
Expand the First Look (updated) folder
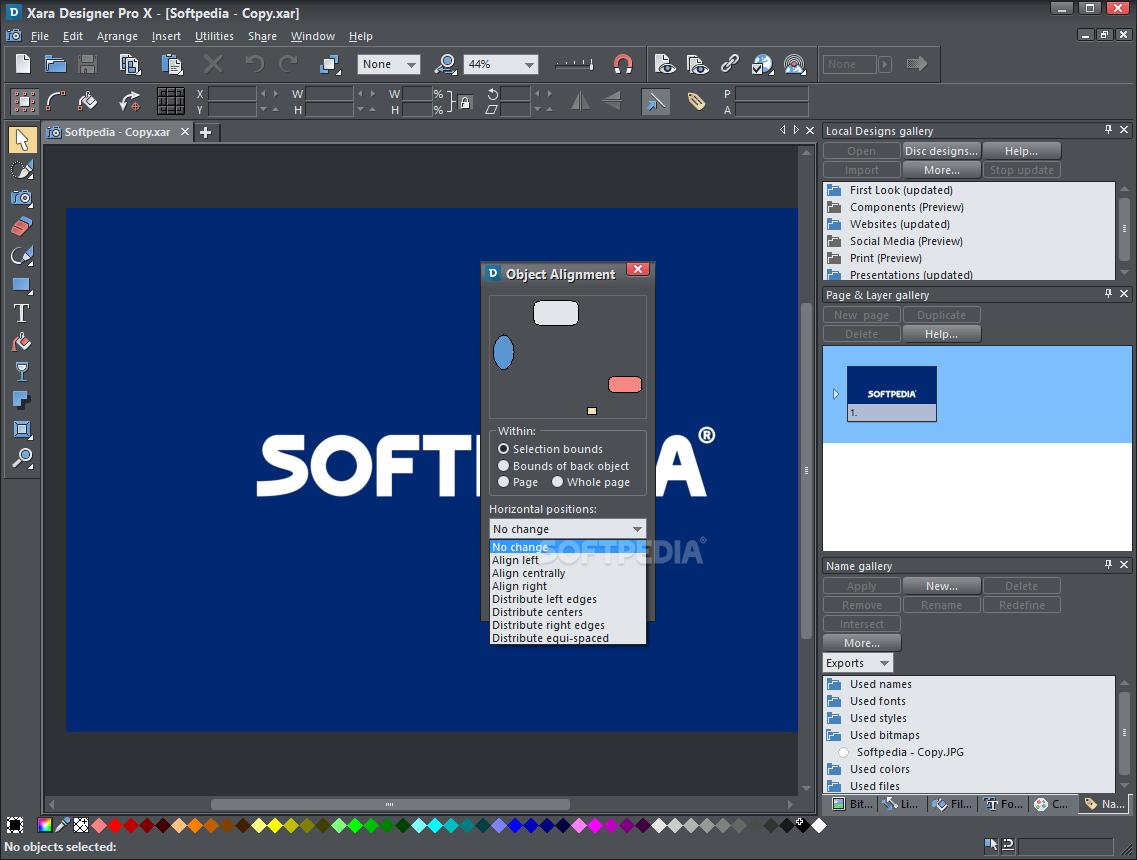(x=835, y=190)
